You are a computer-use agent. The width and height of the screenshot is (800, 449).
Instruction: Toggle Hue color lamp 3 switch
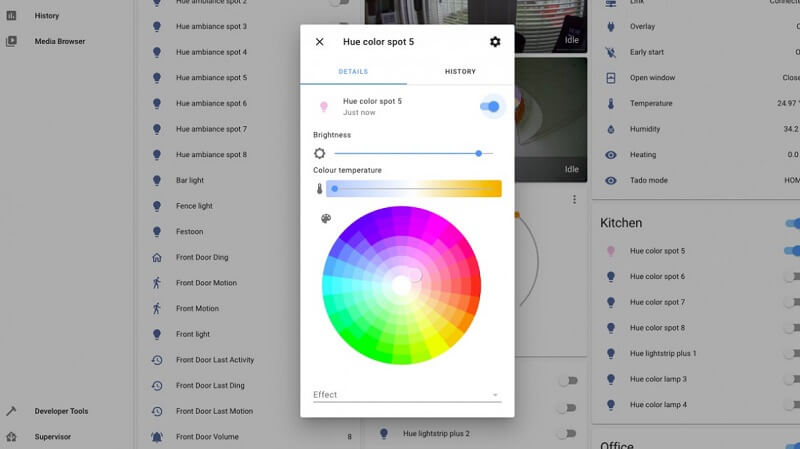791,379
